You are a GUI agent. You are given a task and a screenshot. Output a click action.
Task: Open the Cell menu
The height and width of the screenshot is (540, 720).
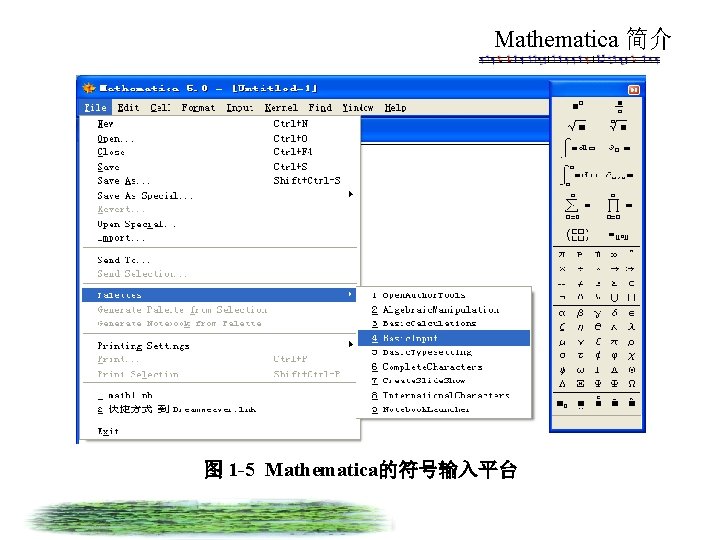point(160,107)
